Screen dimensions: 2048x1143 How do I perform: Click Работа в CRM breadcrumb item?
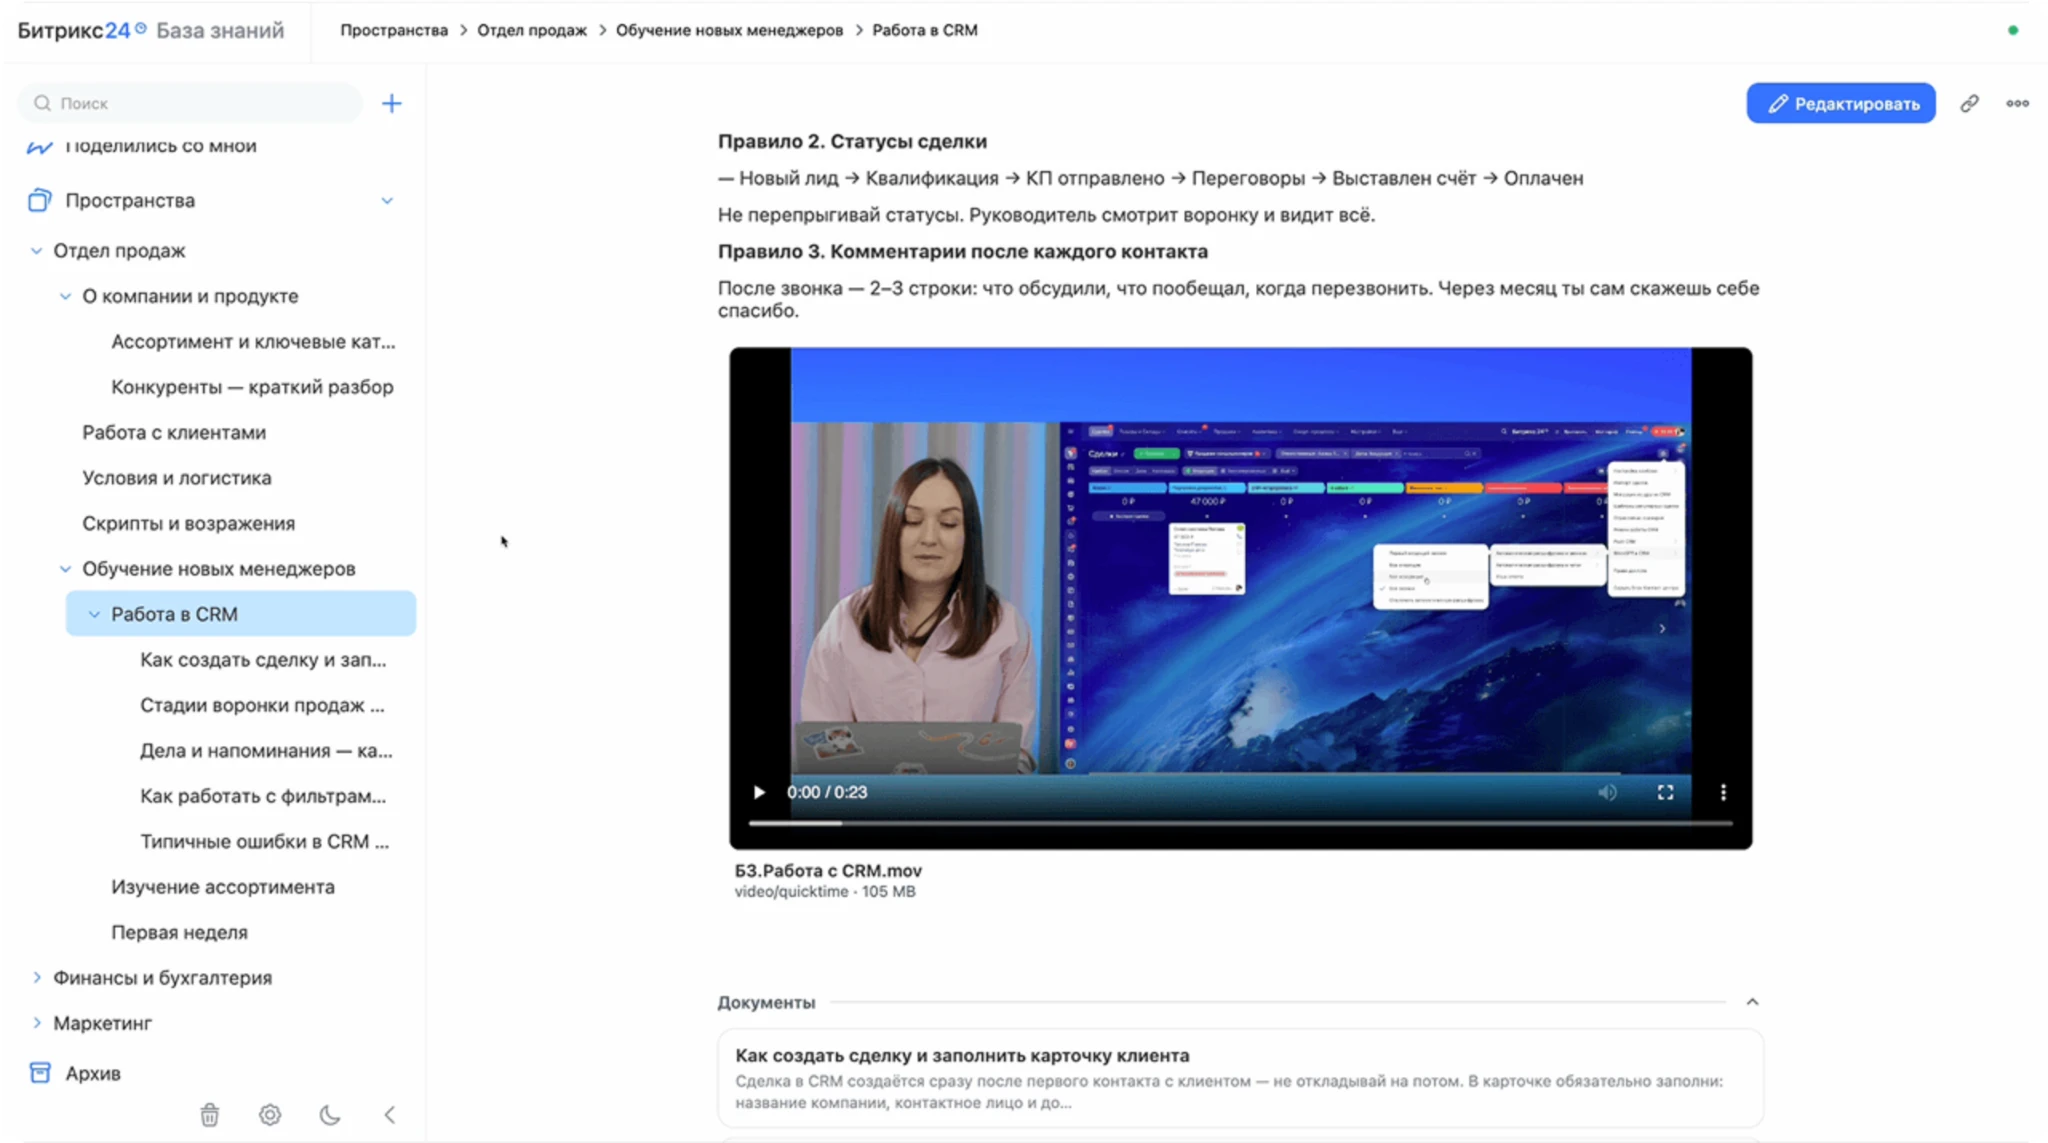point(925,30)
